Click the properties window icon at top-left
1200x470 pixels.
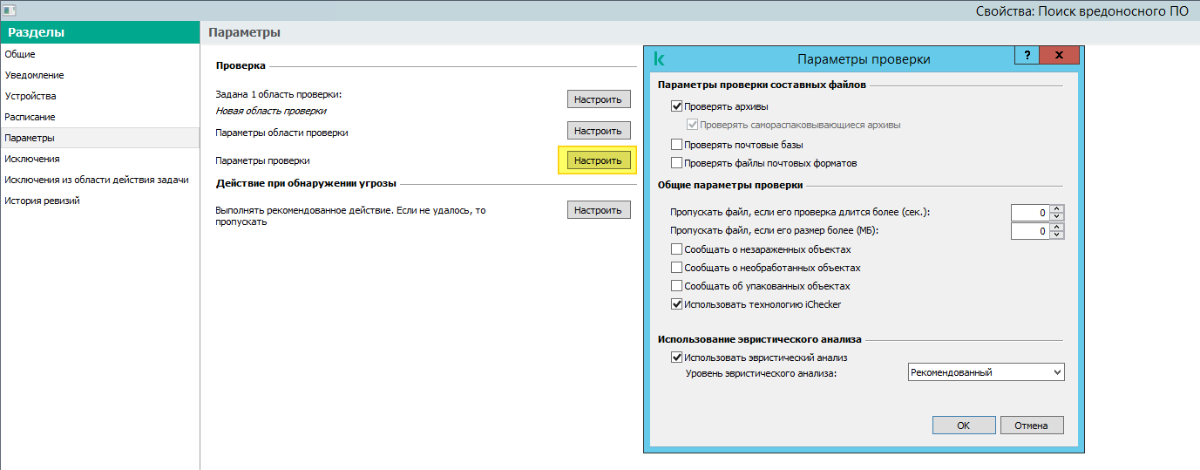(x=9, y=9)
